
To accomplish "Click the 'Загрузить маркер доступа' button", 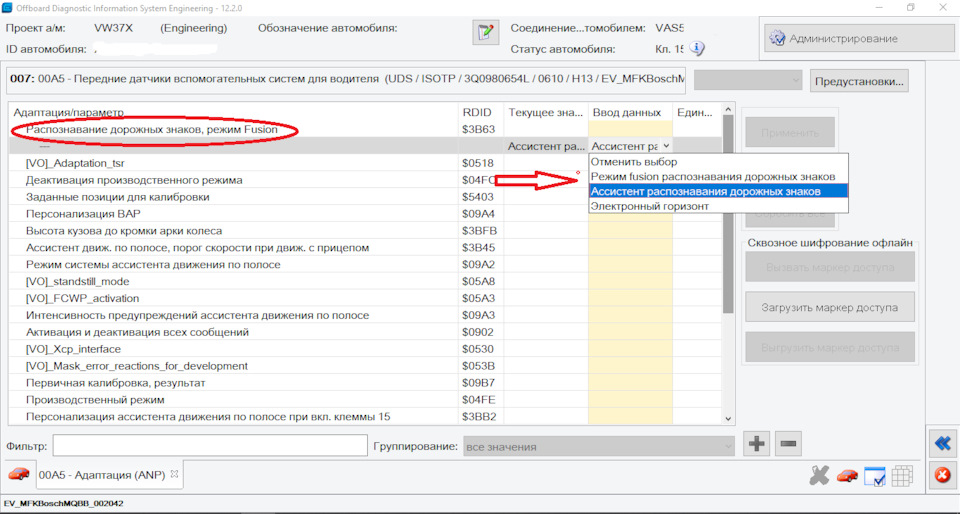I will [x=830, y=307].
